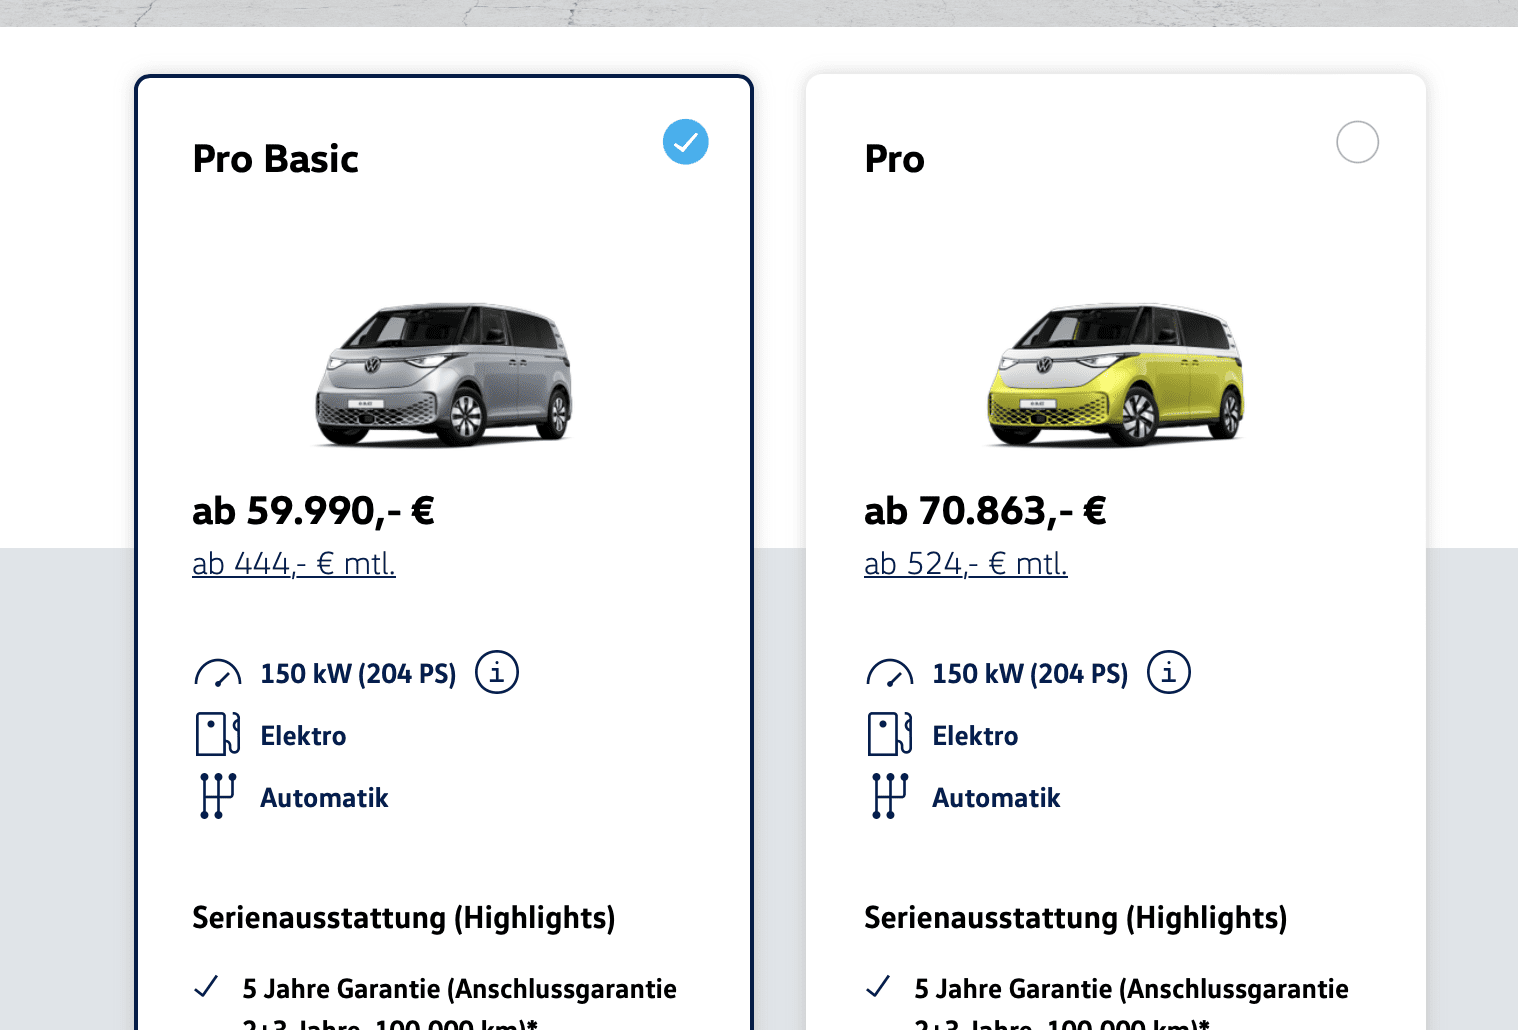Deselect the checked Pro Basic radio button
Viewport: 1518px width, 1030px height.
[686, 142]
